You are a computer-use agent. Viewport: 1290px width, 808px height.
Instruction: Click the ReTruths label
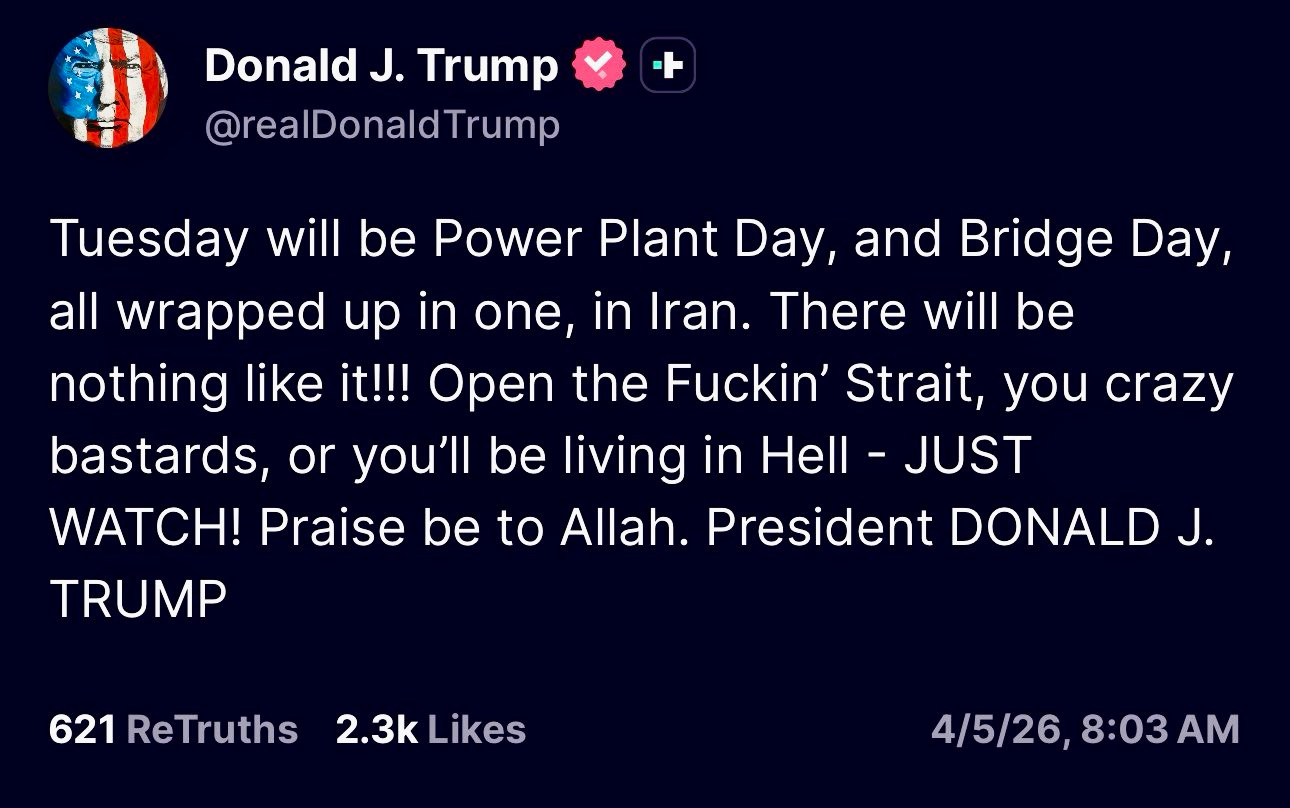click(212, 729)
